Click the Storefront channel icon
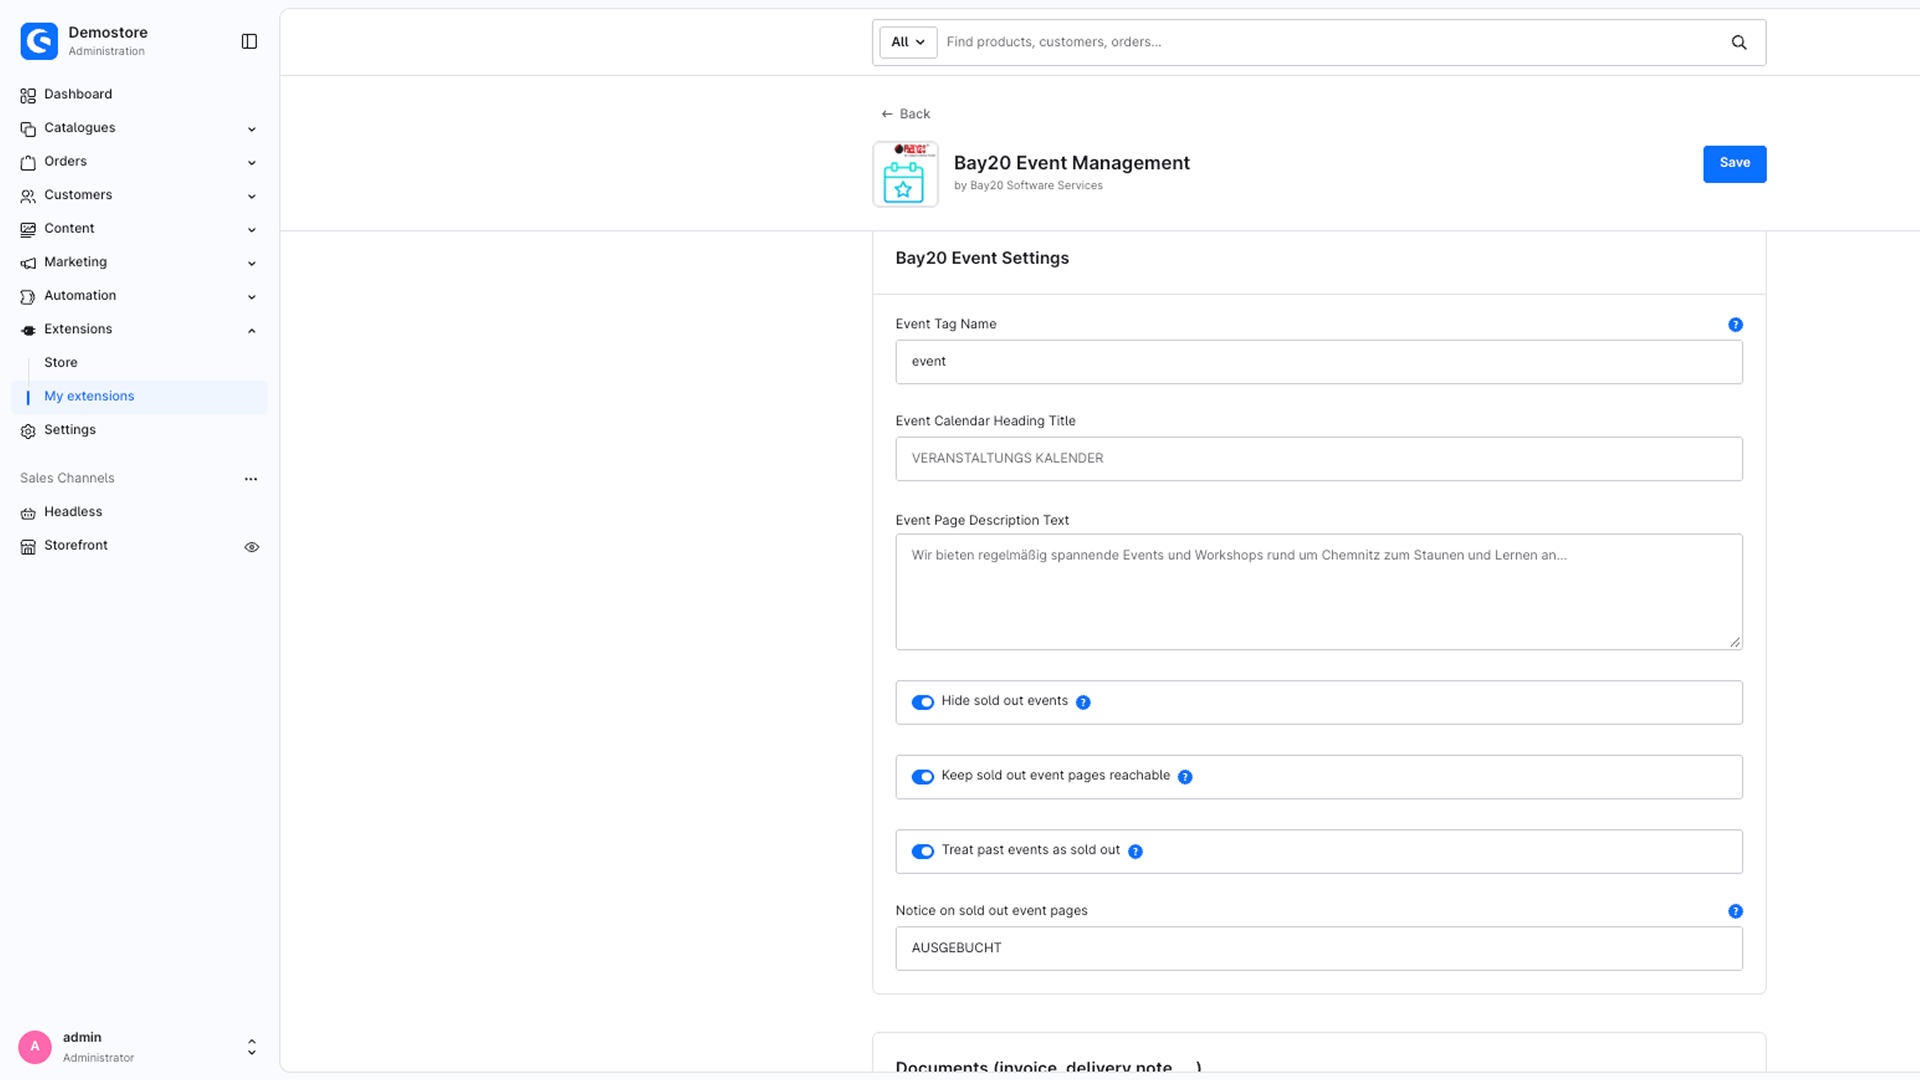1920x1080 pixels. coord(28,547)
